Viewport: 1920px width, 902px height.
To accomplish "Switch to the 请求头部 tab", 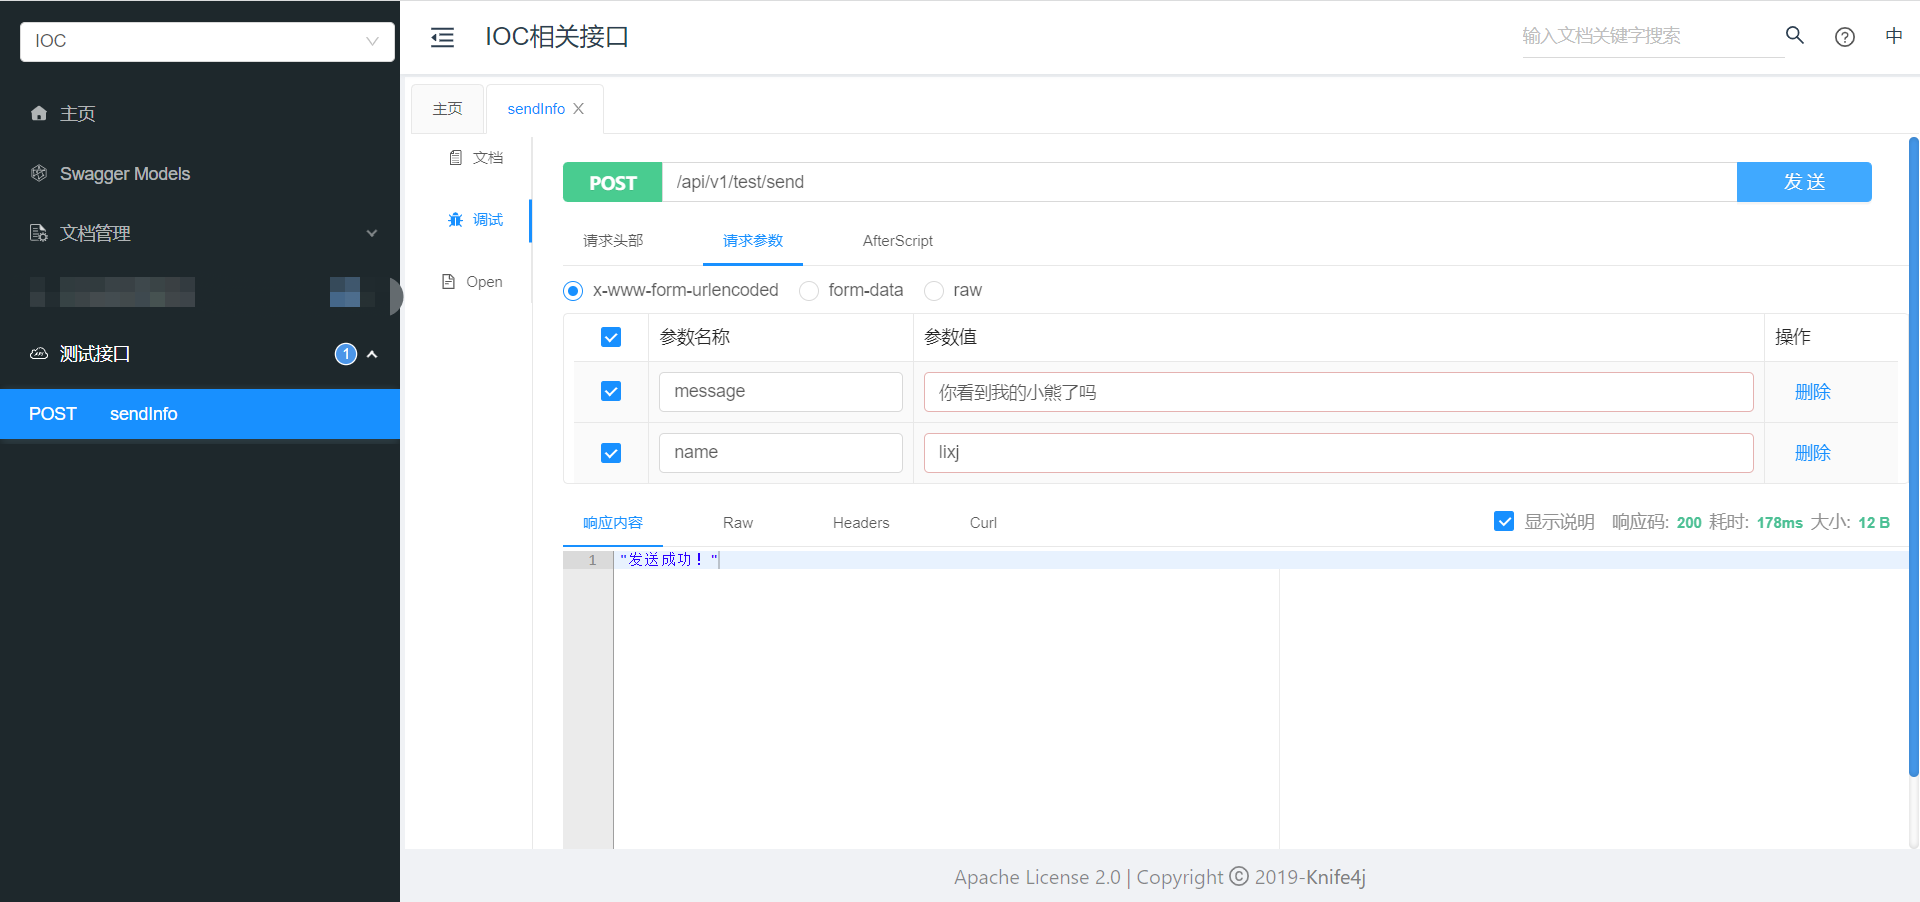I will pos(613,241).
